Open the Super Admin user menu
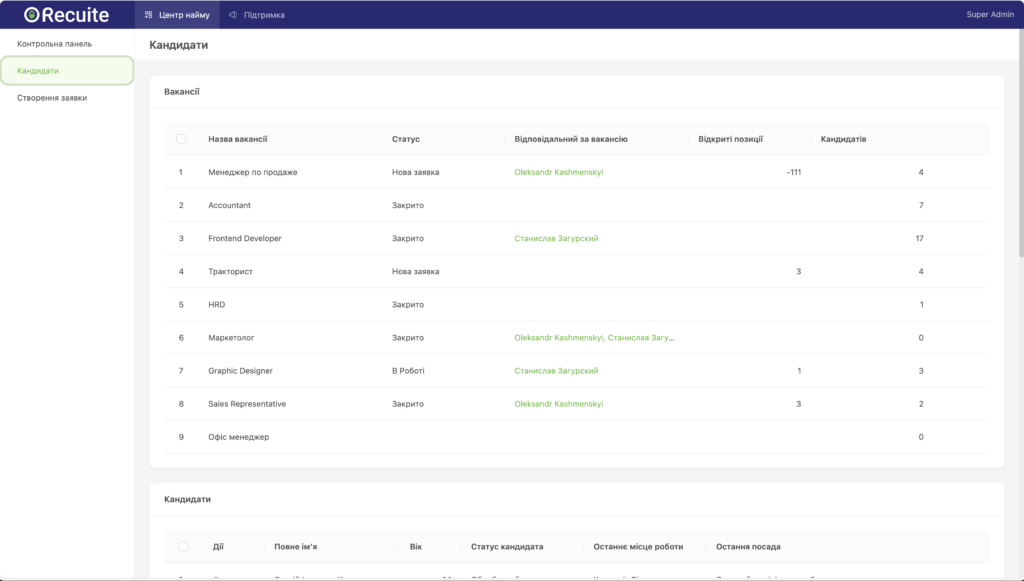This screenshot has width=1024, height=581. coord(989,15)
